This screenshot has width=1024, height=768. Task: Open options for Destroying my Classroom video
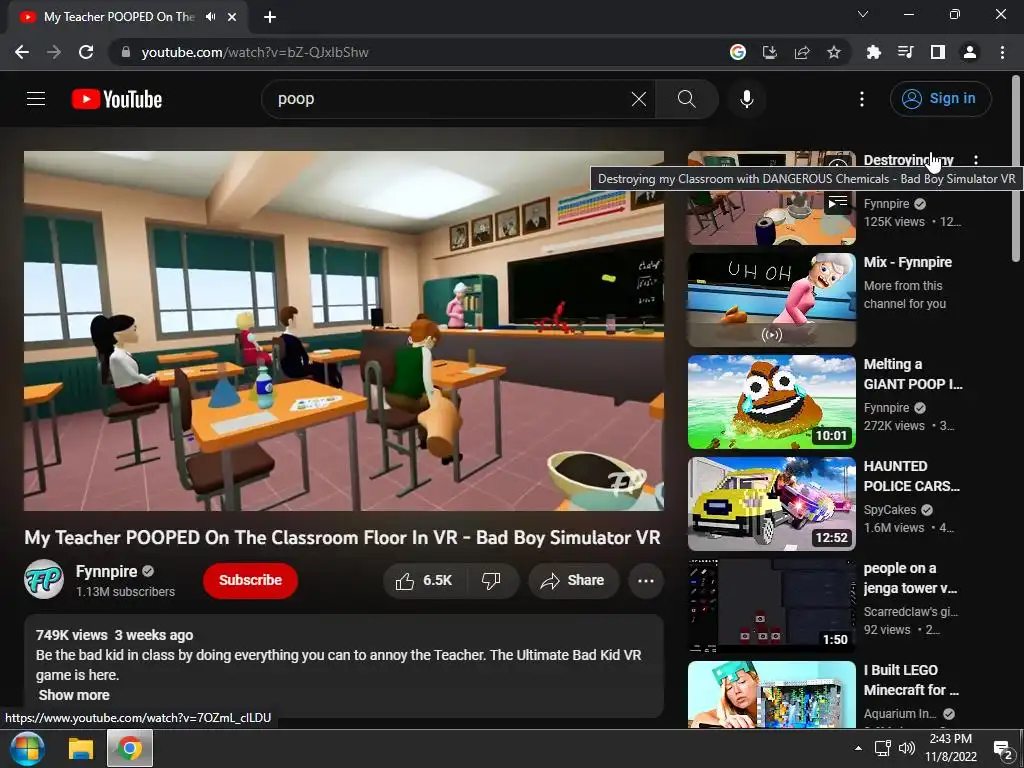pos(976,160)
